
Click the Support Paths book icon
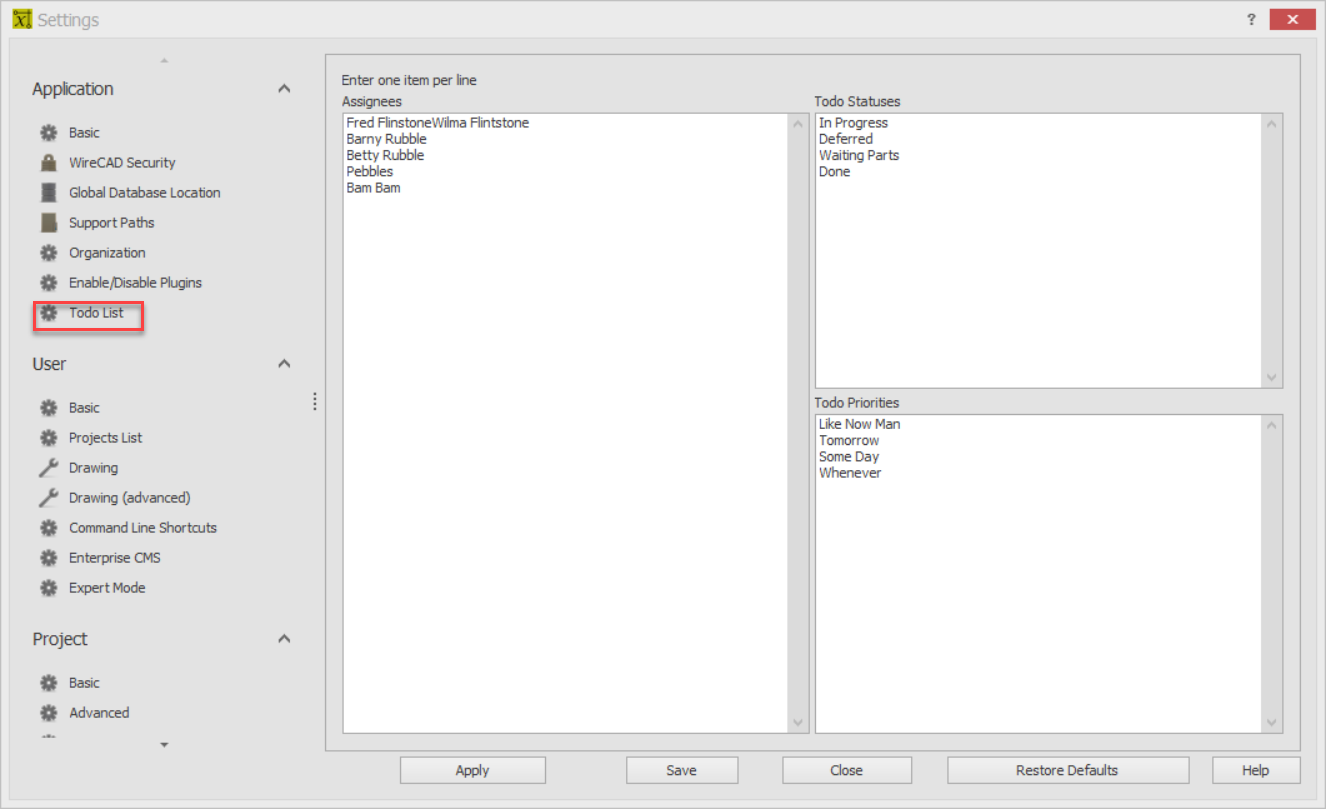tap(48, 222)
